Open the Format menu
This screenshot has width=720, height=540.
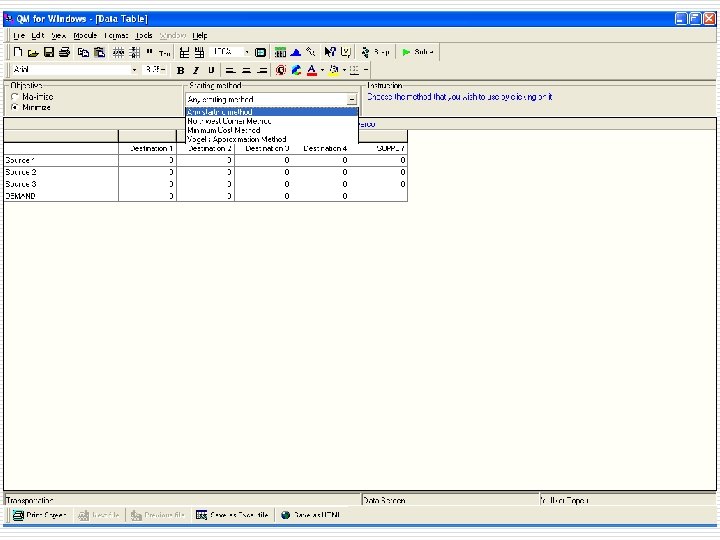tap(116, 36)
